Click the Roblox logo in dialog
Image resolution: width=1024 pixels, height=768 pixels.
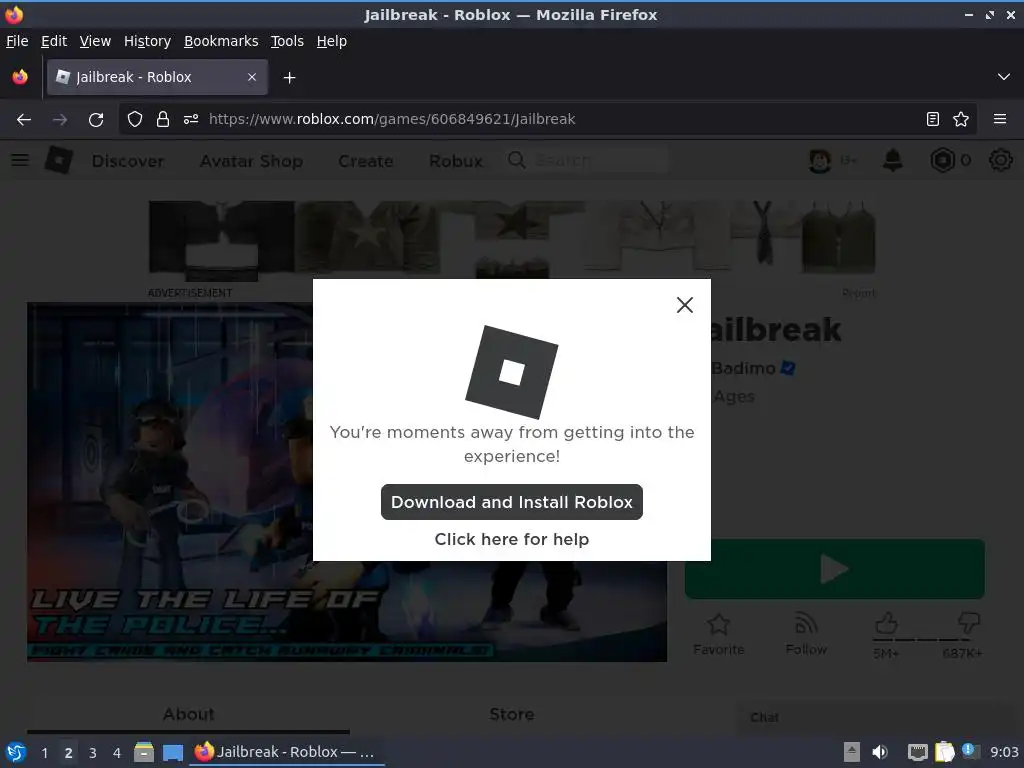[511, 372]
